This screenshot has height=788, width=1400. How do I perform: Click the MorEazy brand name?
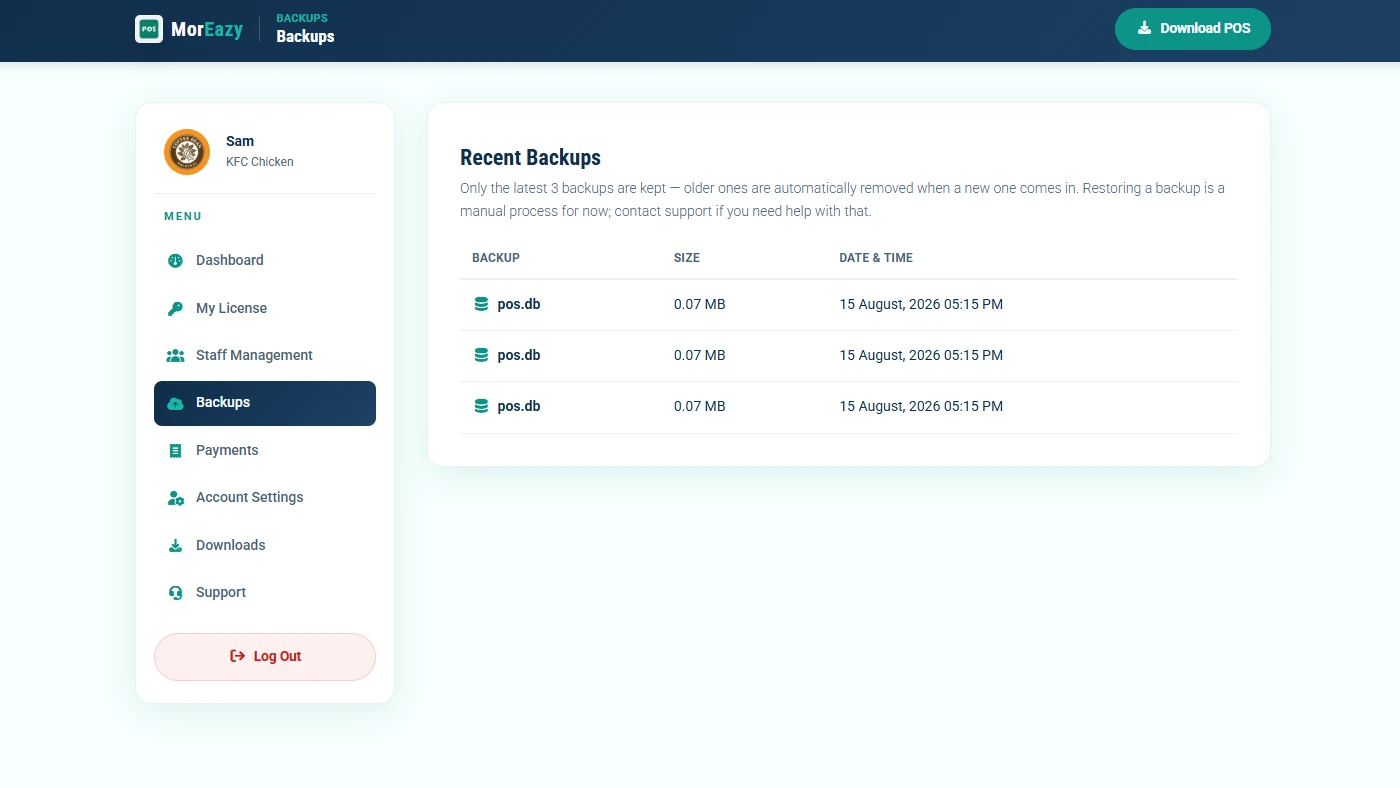tap(207, 29)
